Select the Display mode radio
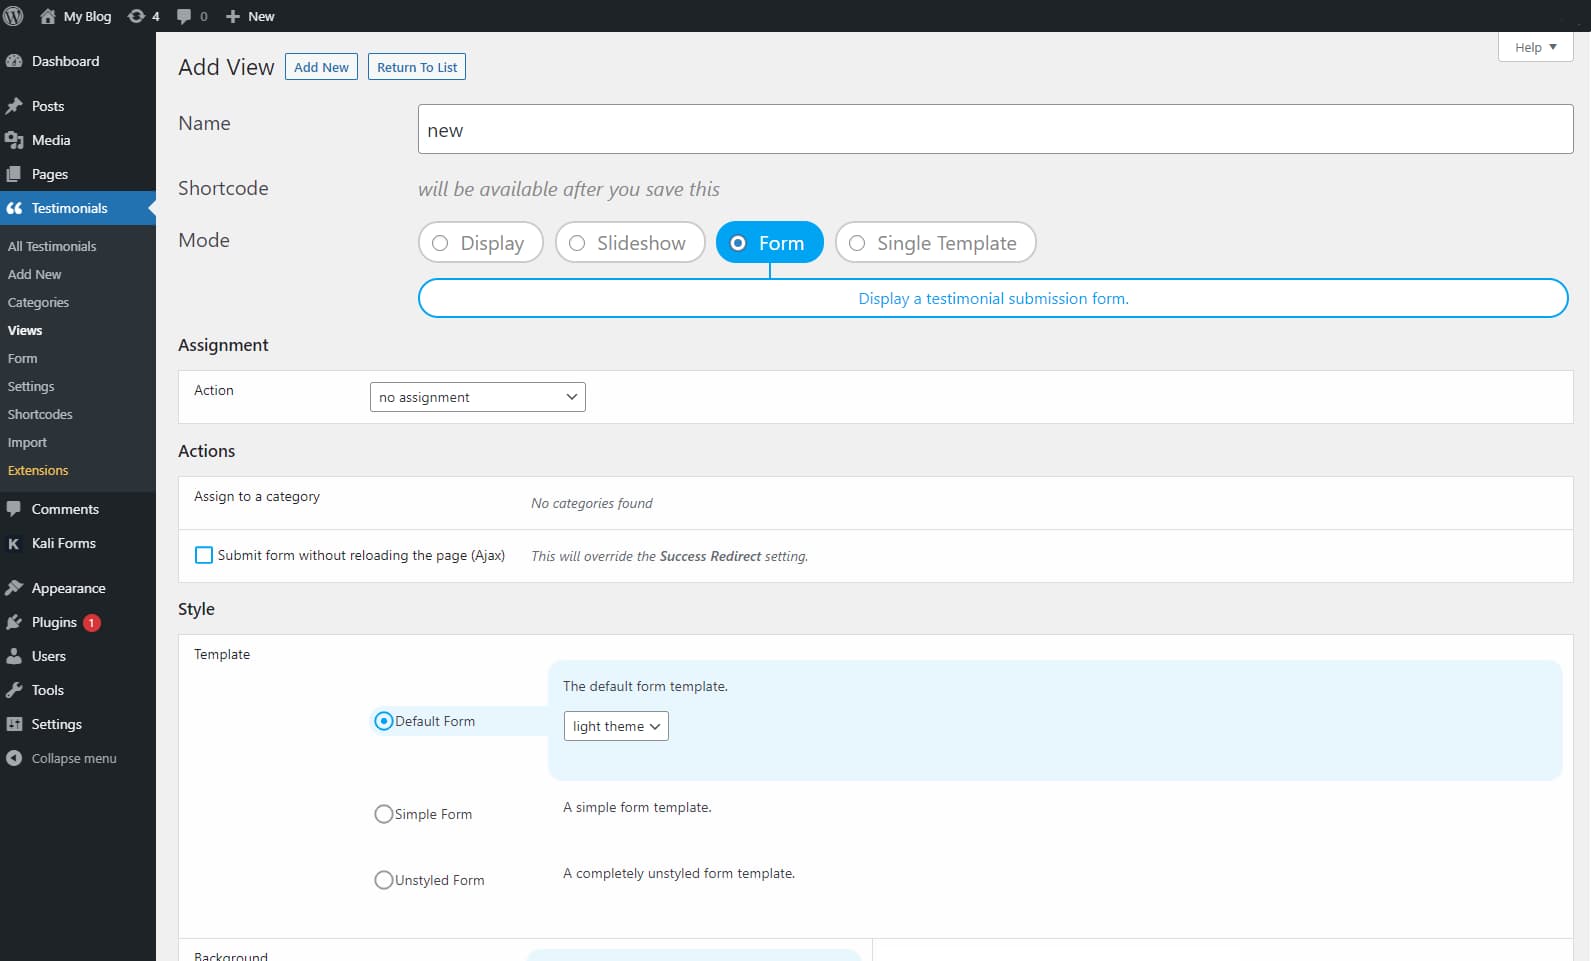1591x961 pixels. [440, 243]
